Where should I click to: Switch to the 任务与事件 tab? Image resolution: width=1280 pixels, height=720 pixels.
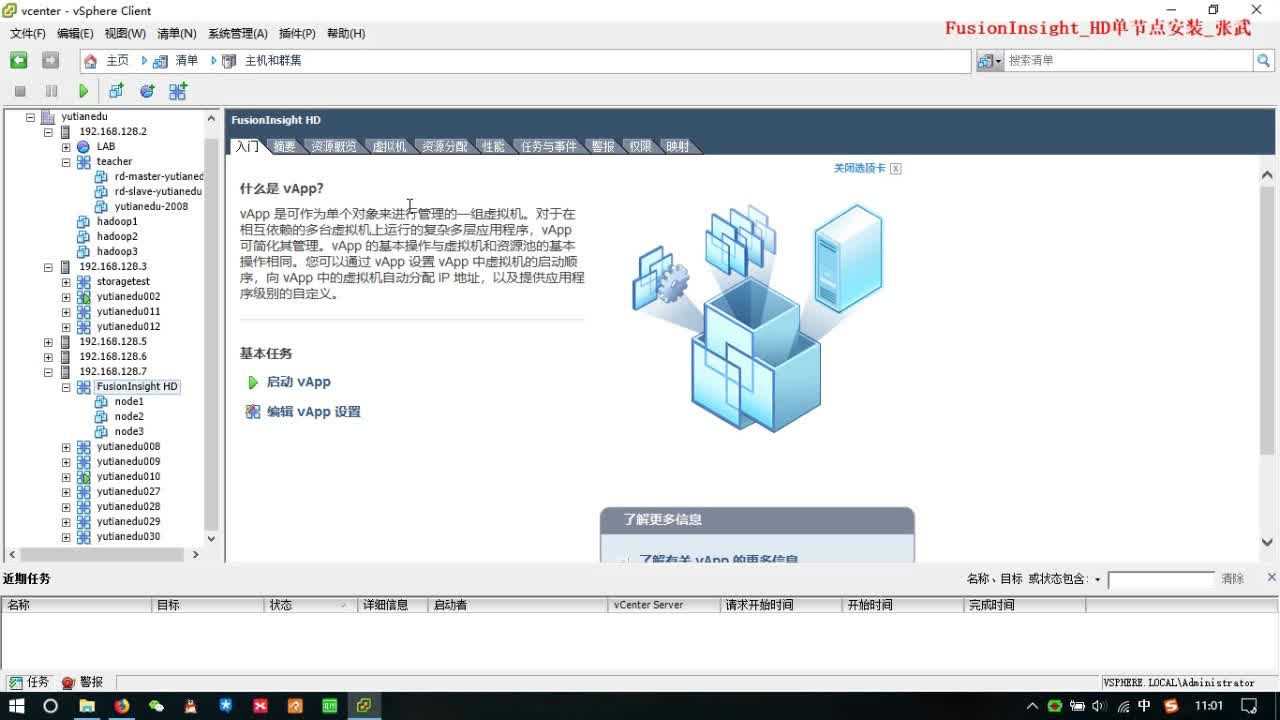click(x=548, y=147)
